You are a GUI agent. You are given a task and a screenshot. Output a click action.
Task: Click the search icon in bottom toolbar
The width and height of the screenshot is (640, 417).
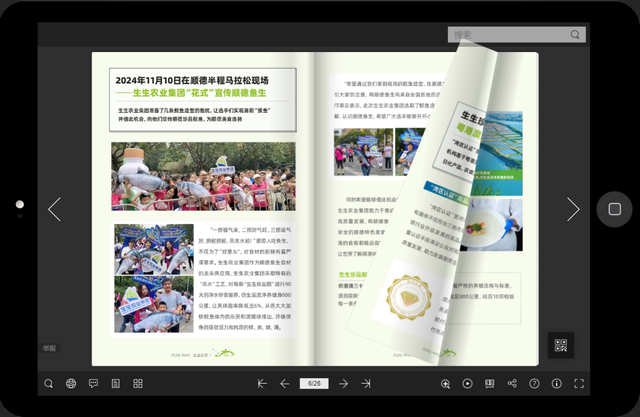click(49, 384)
